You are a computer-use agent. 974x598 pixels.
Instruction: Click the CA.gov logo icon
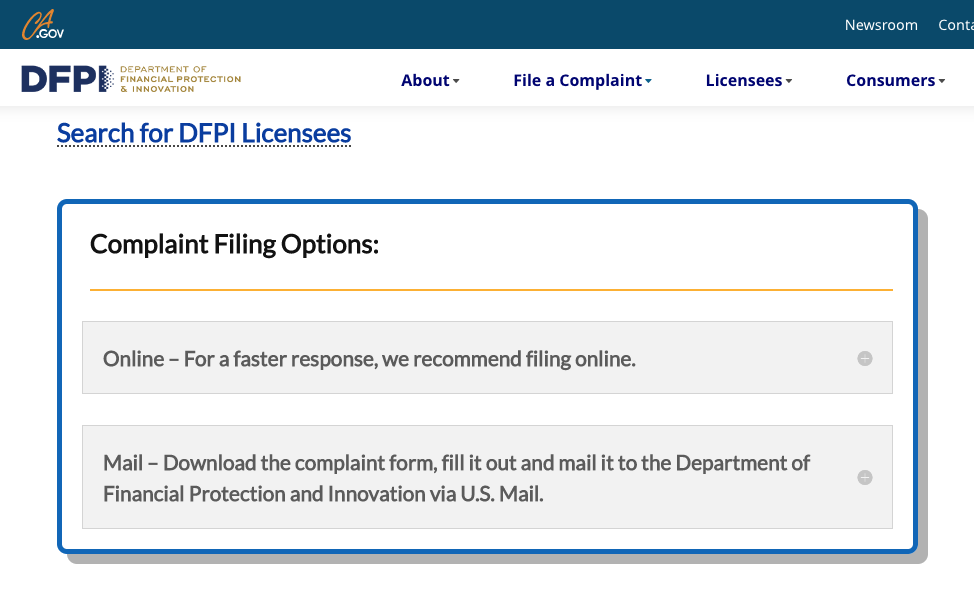click(x=43, y=25)
